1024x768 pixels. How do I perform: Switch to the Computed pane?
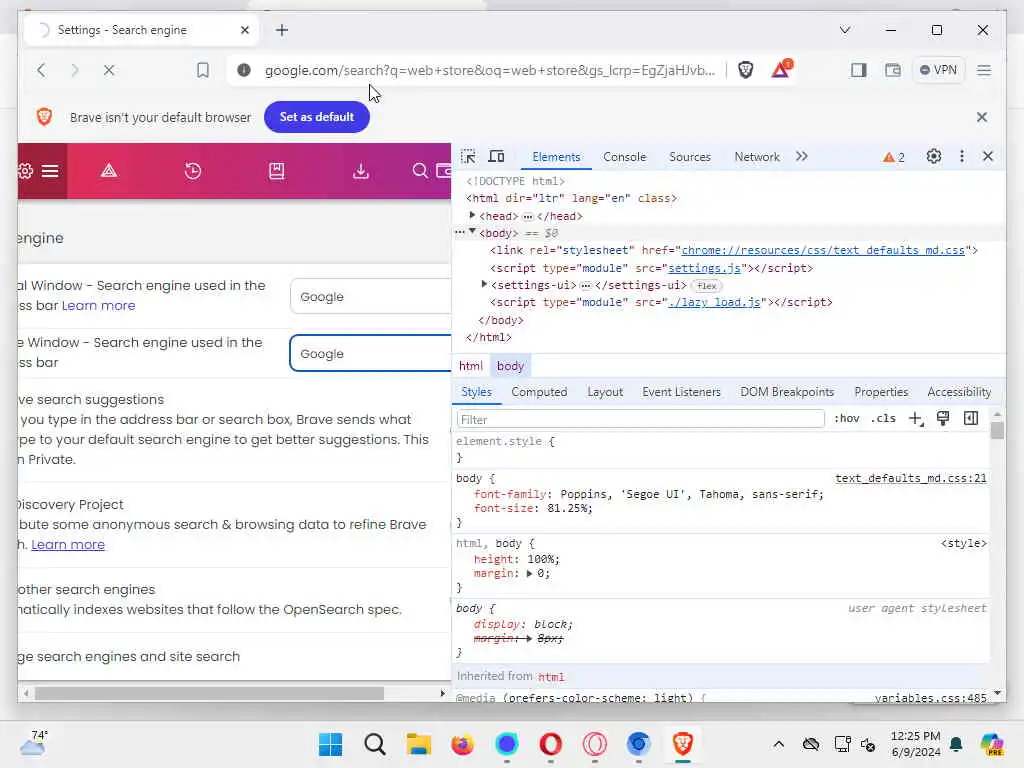[x=539, y=392]
